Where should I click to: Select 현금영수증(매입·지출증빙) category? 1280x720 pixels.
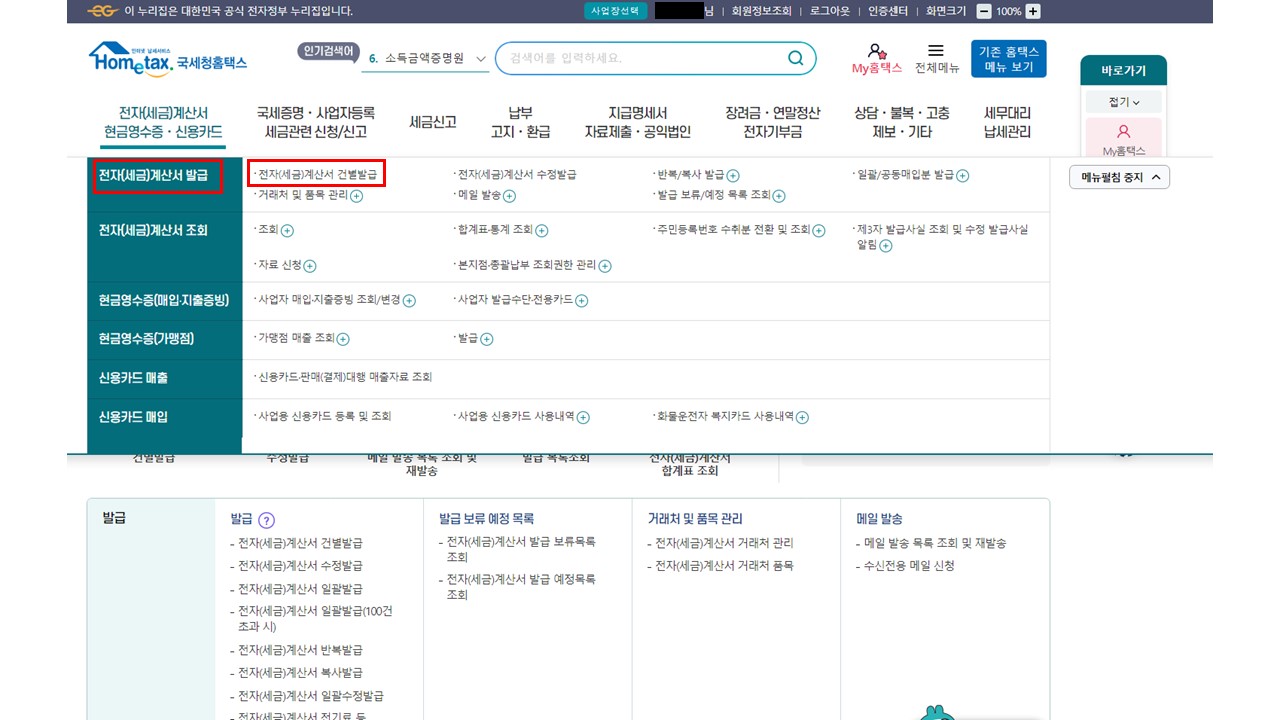[165, 301]
